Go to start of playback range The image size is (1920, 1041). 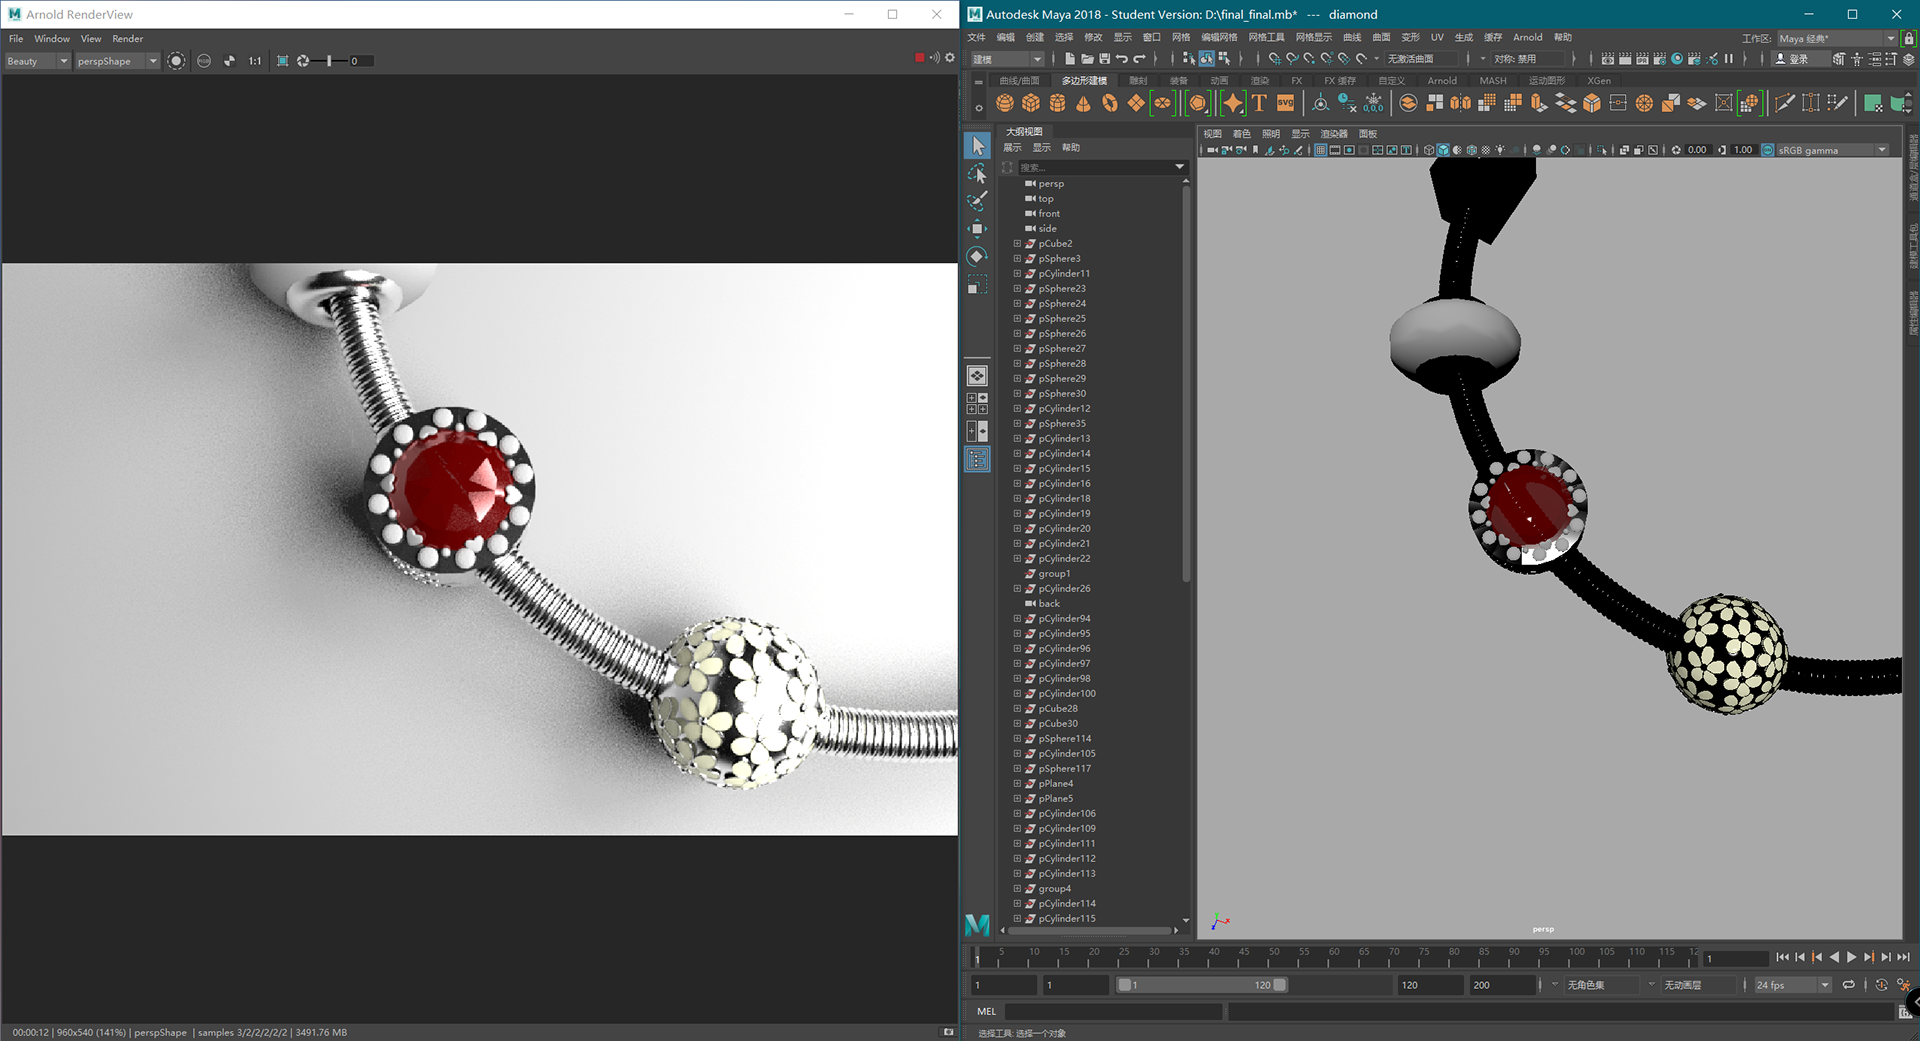[x=1782, y=958]
